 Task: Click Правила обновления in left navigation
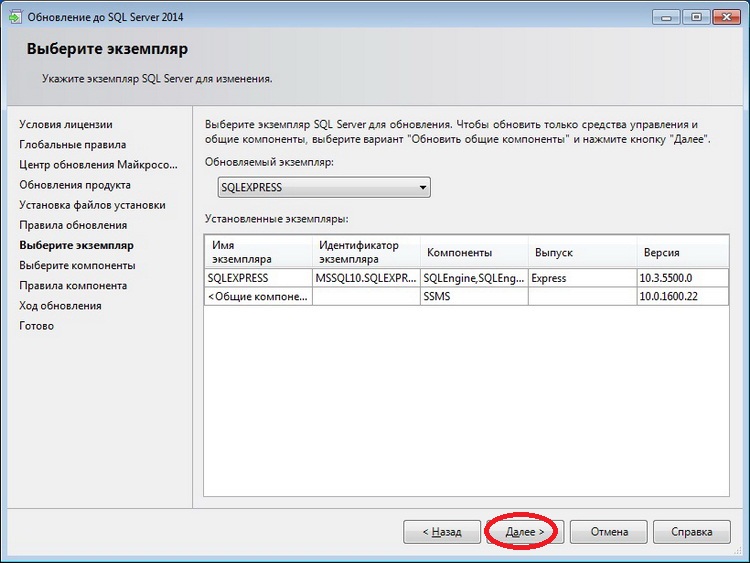[73, 225]
